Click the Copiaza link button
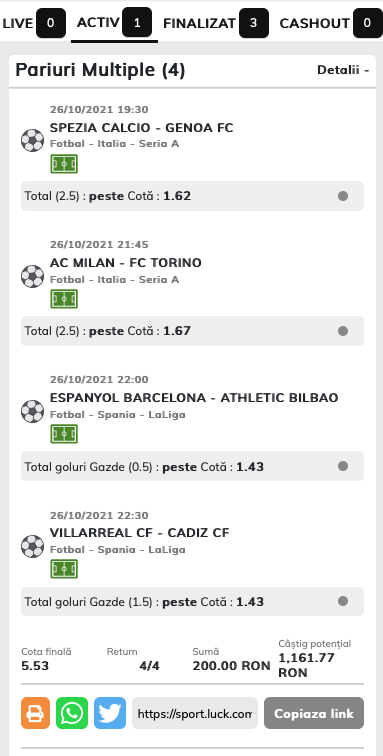The image size is (383, 756). (x=314, y=713)
